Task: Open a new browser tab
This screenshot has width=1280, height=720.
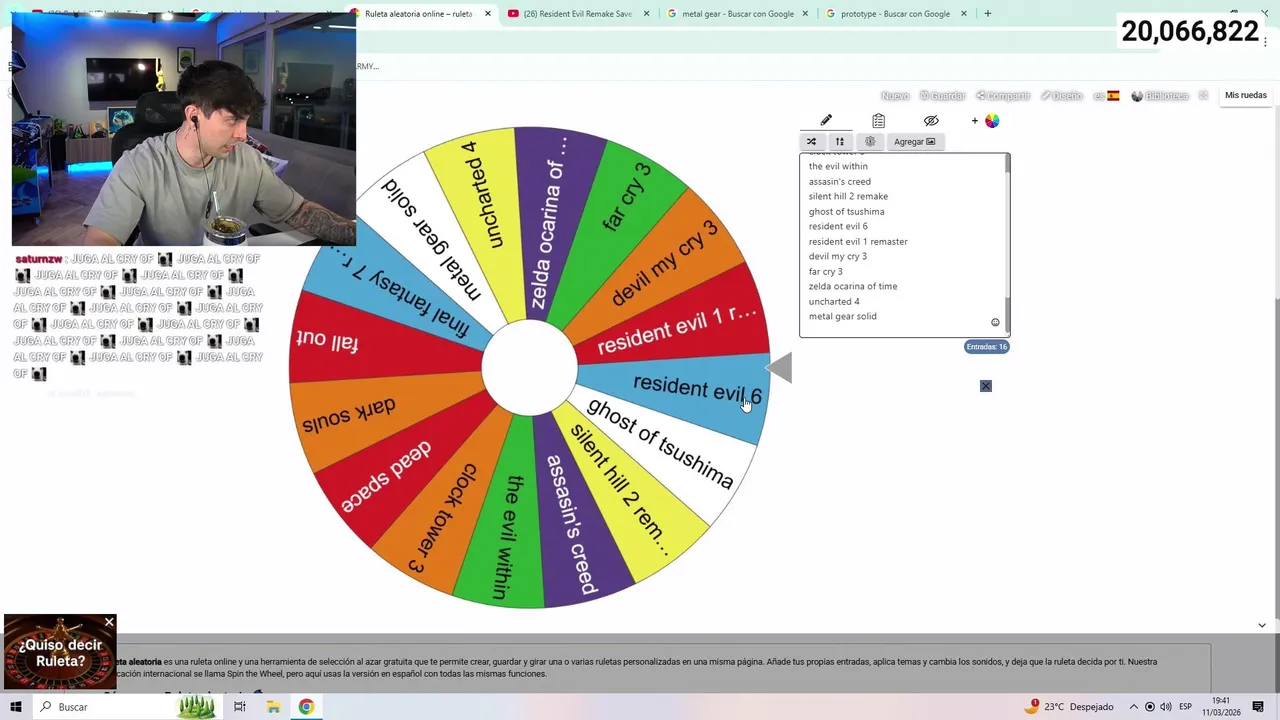Action: click(x=987, y=14)
